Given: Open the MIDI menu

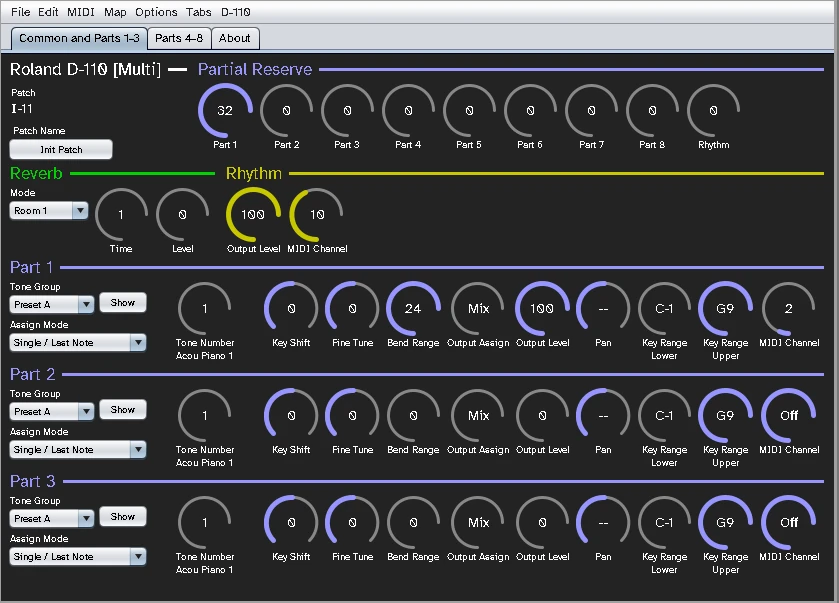Looking at the screenshot, I should (81, 12).
